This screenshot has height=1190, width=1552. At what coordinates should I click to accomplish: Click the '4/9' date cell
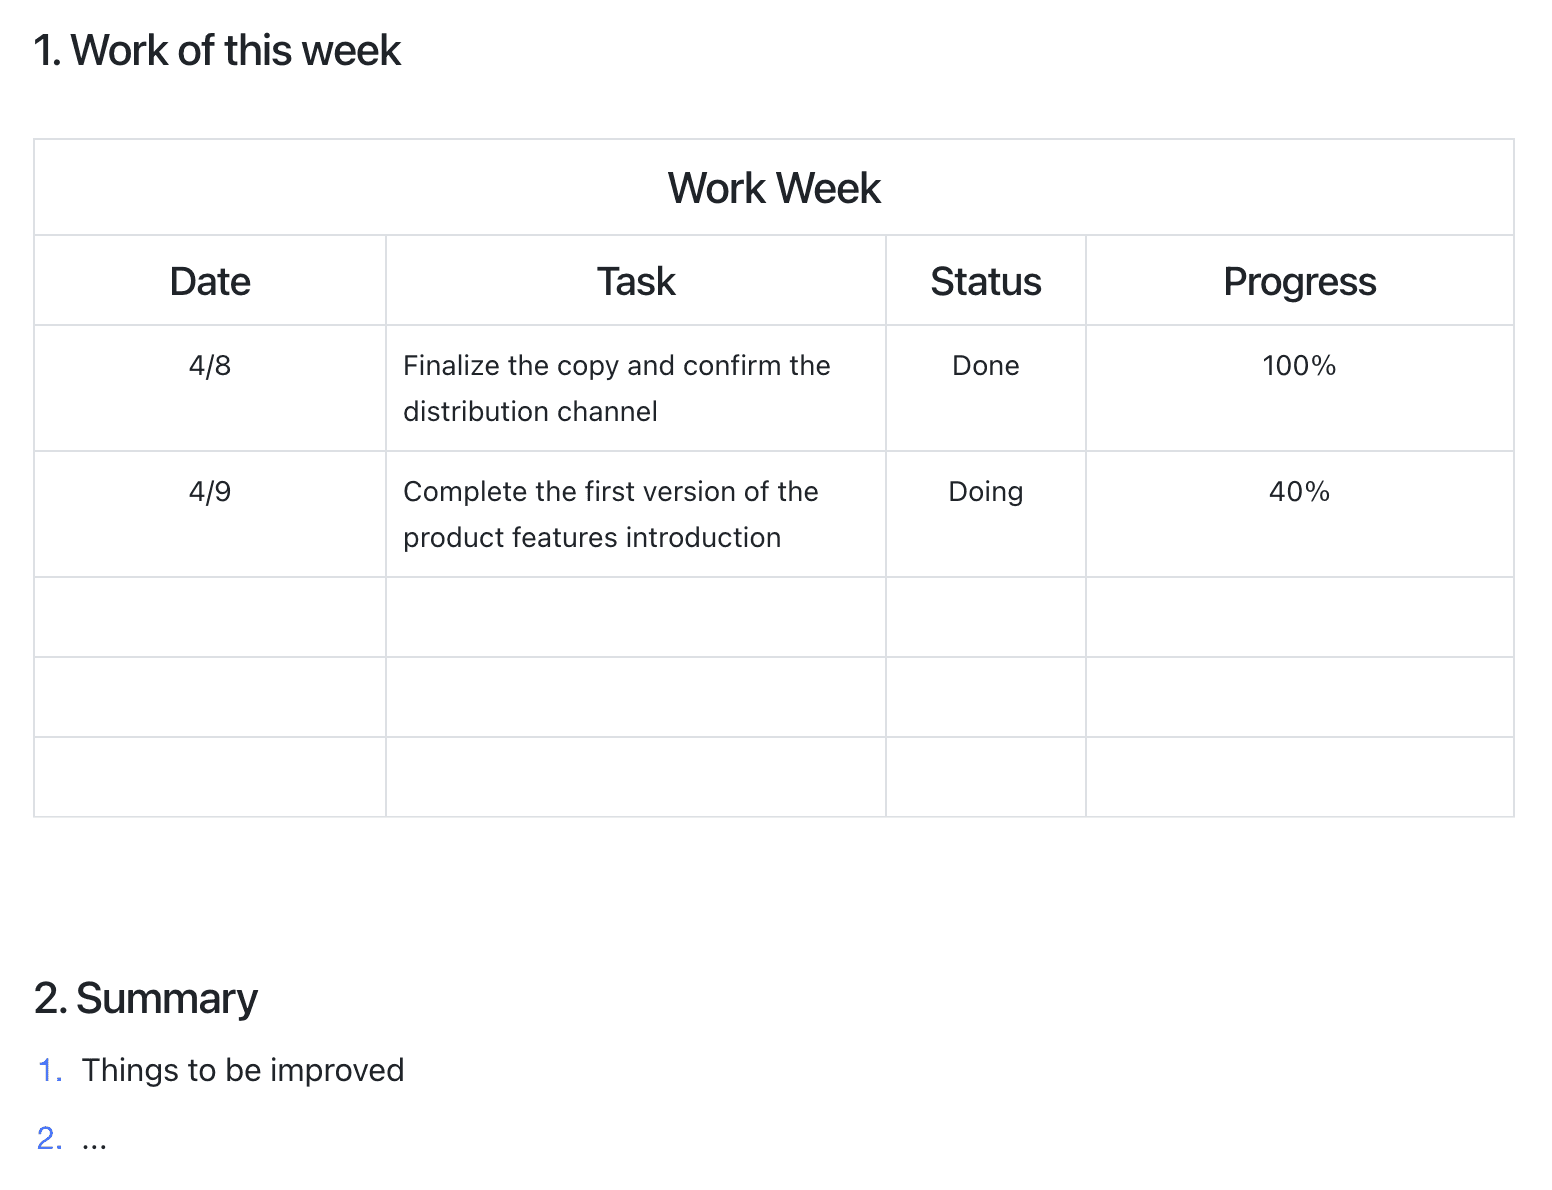pos(210,492)
